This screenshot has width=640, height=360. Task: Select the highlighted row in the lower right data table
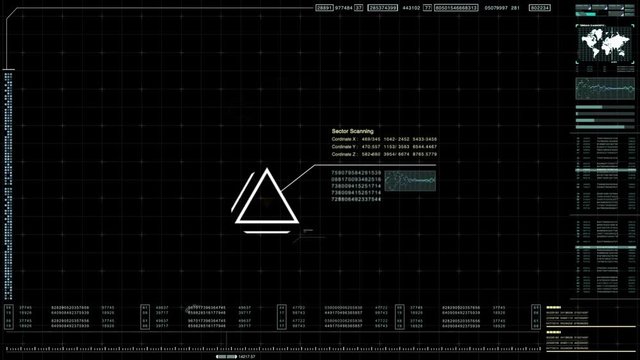[x=605, y=247]
